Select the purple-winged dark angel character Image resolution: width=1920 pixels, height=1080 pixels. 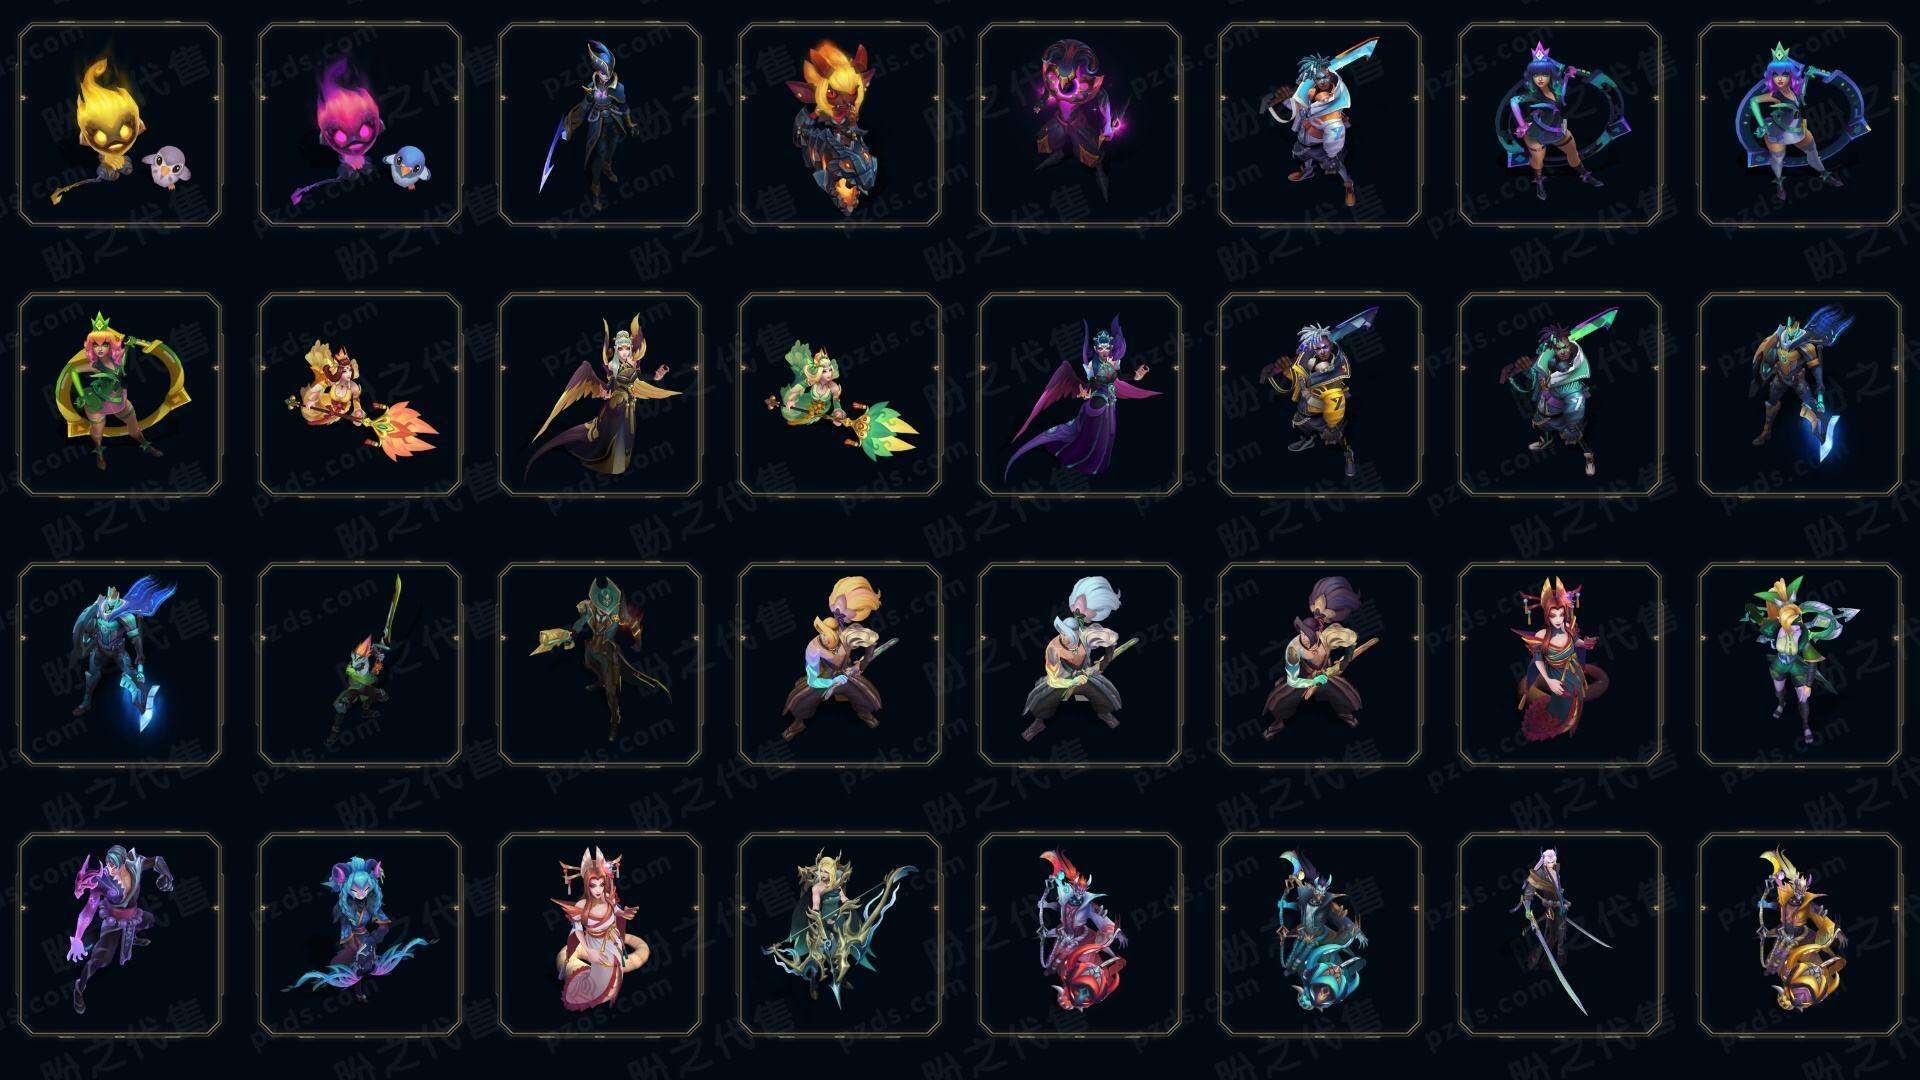1080,394
